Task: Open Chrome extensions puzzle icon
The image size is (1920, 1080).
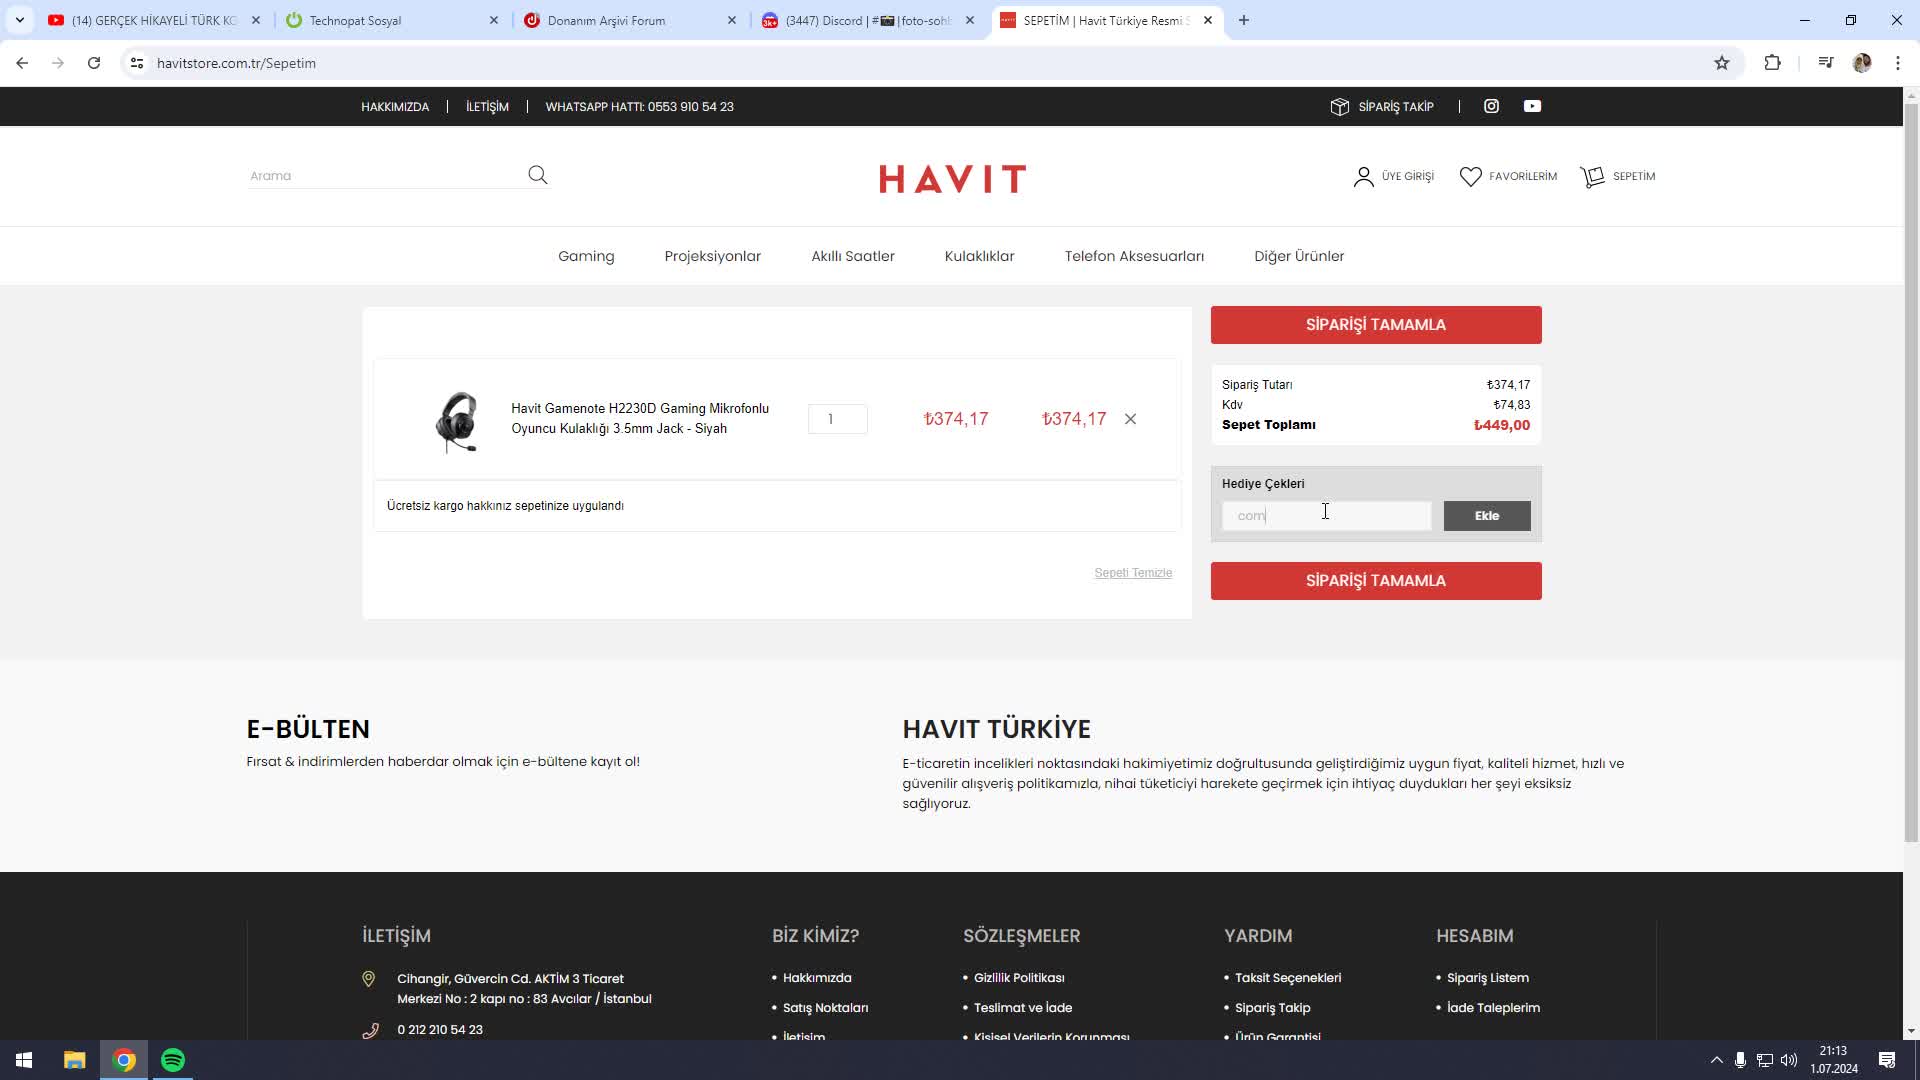Action: click(x=1772, y=63)
